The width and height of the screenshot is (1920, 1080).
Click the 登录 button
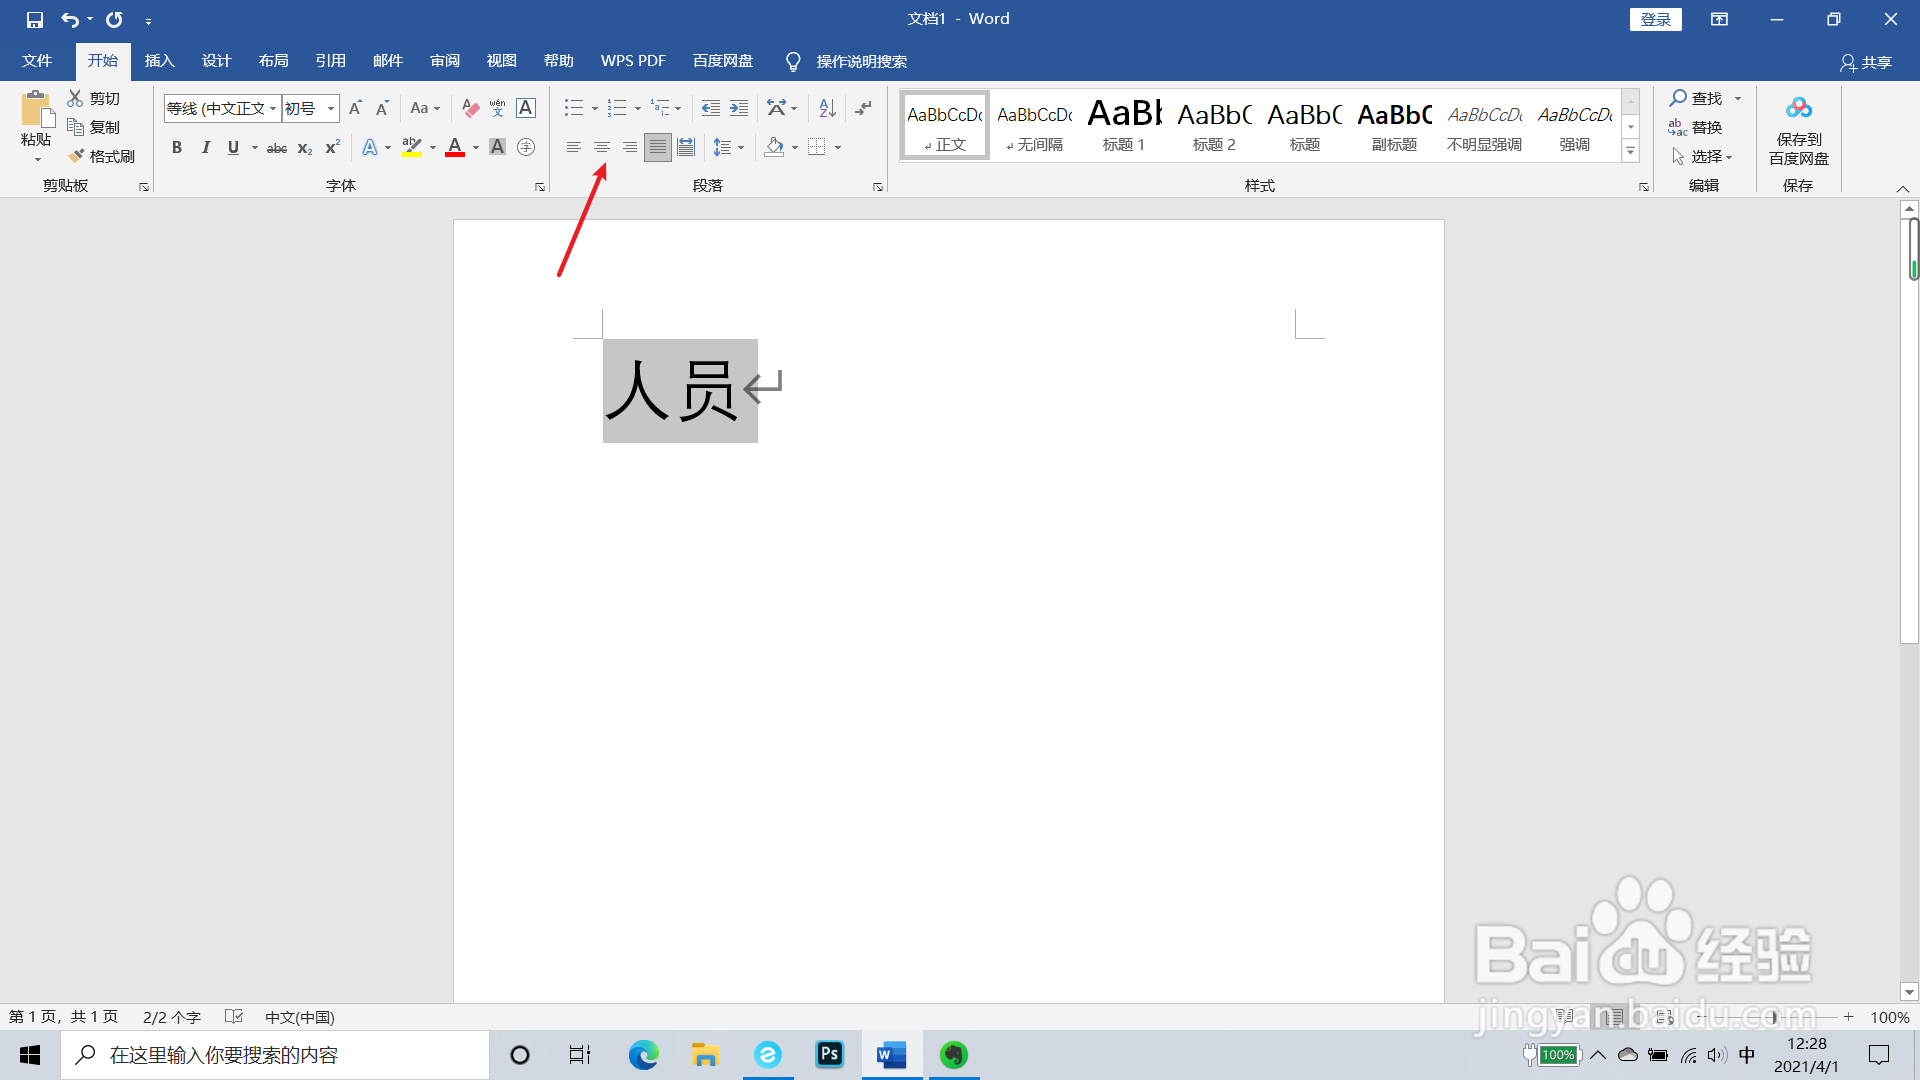tap(1656, 18)
